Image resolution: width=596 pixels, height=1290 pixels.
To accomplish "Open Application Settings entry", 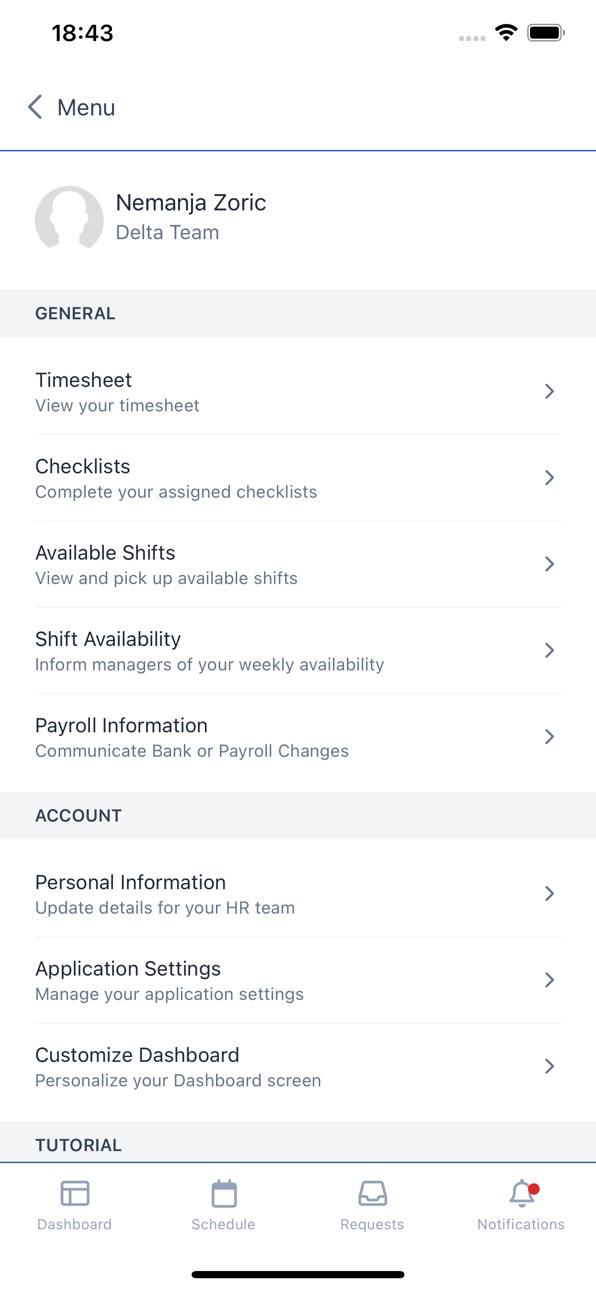I will [x=298, y=980].
